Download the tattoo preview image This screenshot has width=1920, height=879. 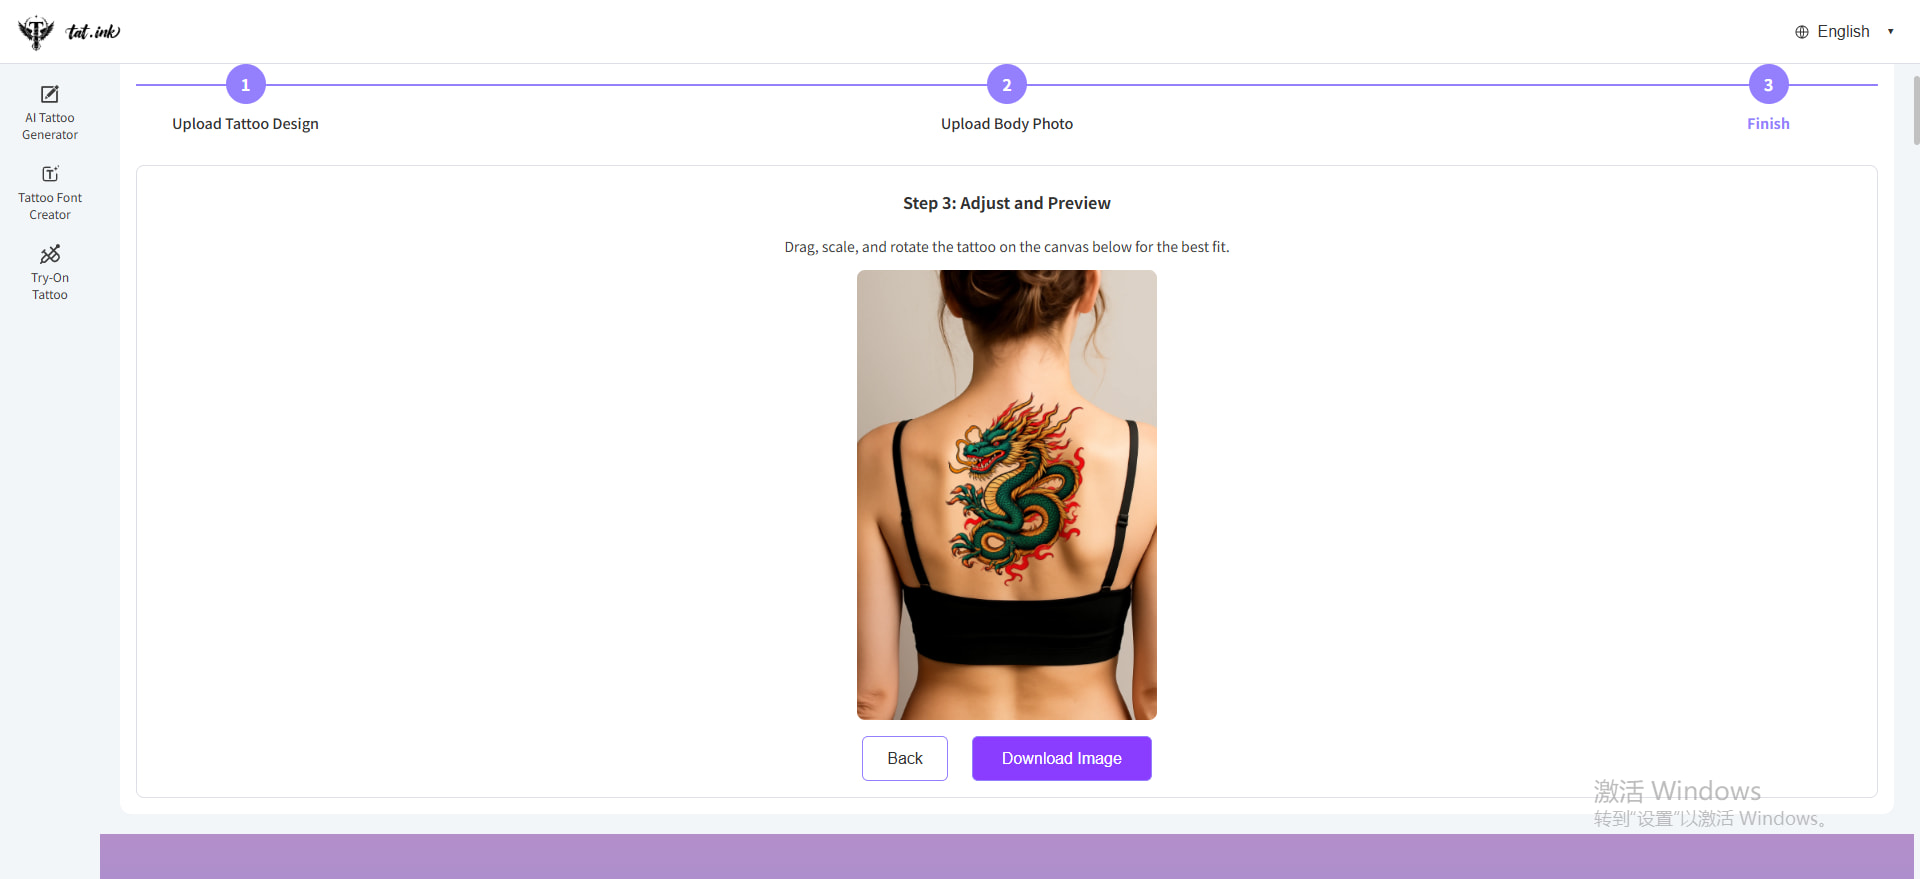pyautogui.click(x=1062, y=759)
